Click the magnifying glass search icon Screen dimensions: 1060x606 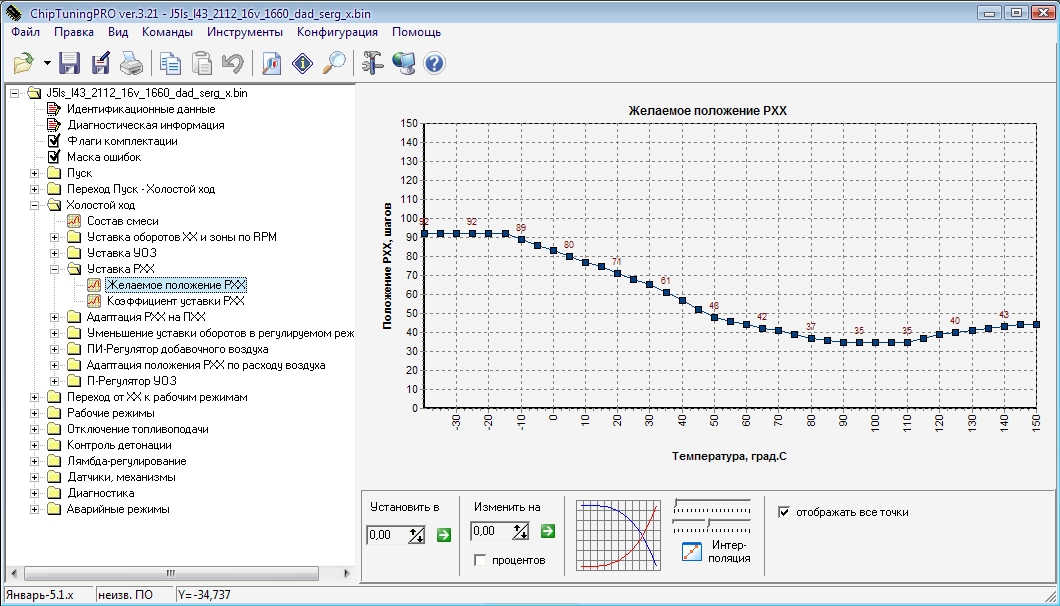[x=333, y=63]
